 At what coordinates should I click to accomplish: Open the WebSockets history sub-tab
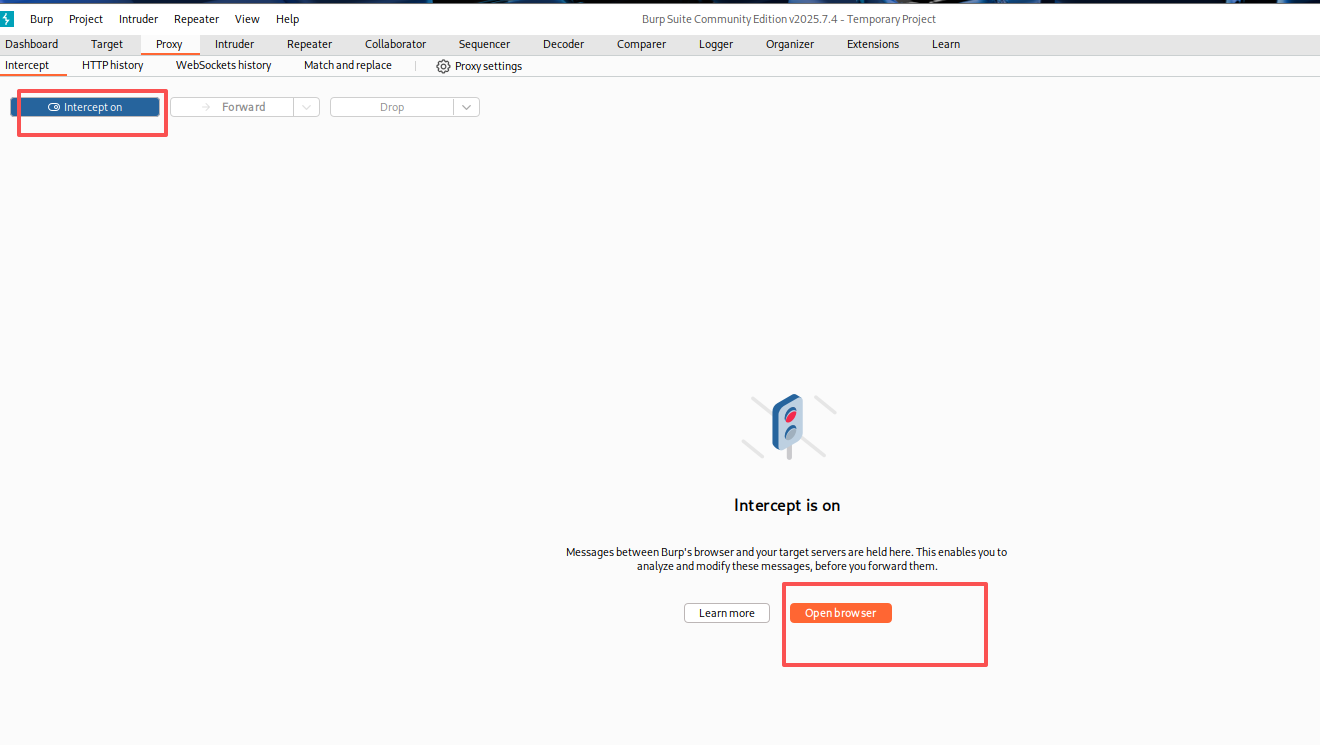coord(223,65)
